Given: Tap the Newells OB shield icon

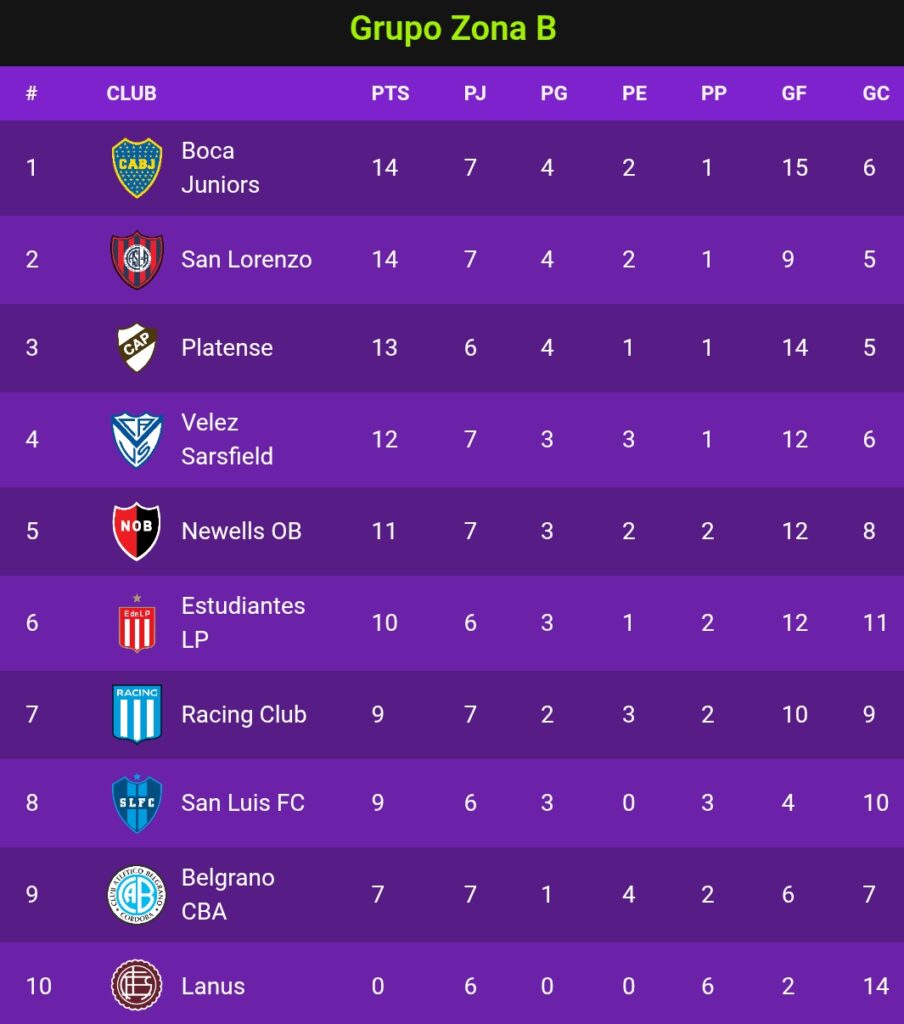Looking at the screenshot, I should coord(137,531).
